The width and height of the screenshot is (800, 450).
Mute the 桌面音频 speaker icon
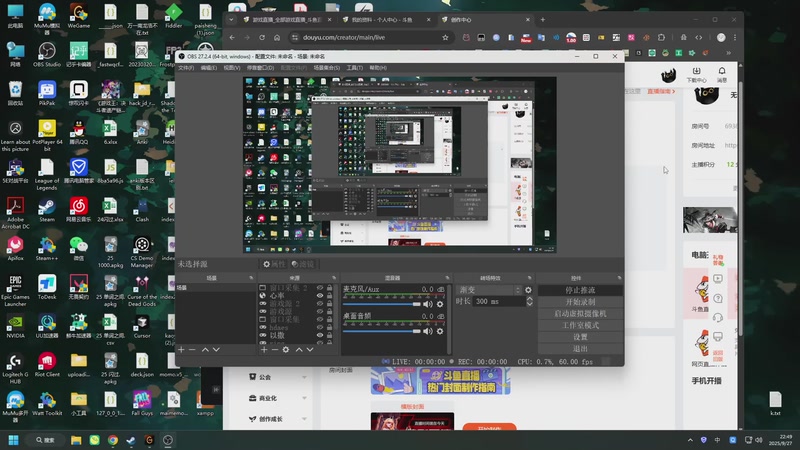tap(428, 331)
